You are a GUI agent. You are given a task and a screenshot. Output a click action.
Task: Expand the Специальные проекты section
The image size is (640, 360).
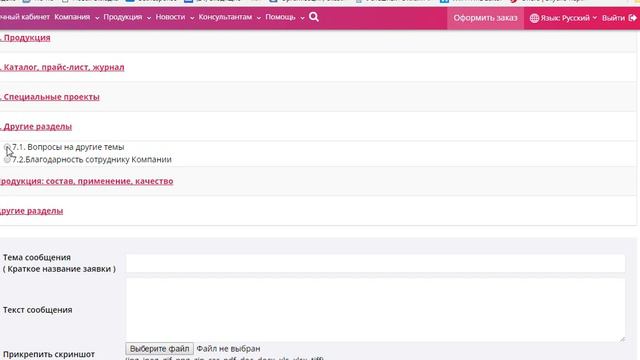point(50,97)
